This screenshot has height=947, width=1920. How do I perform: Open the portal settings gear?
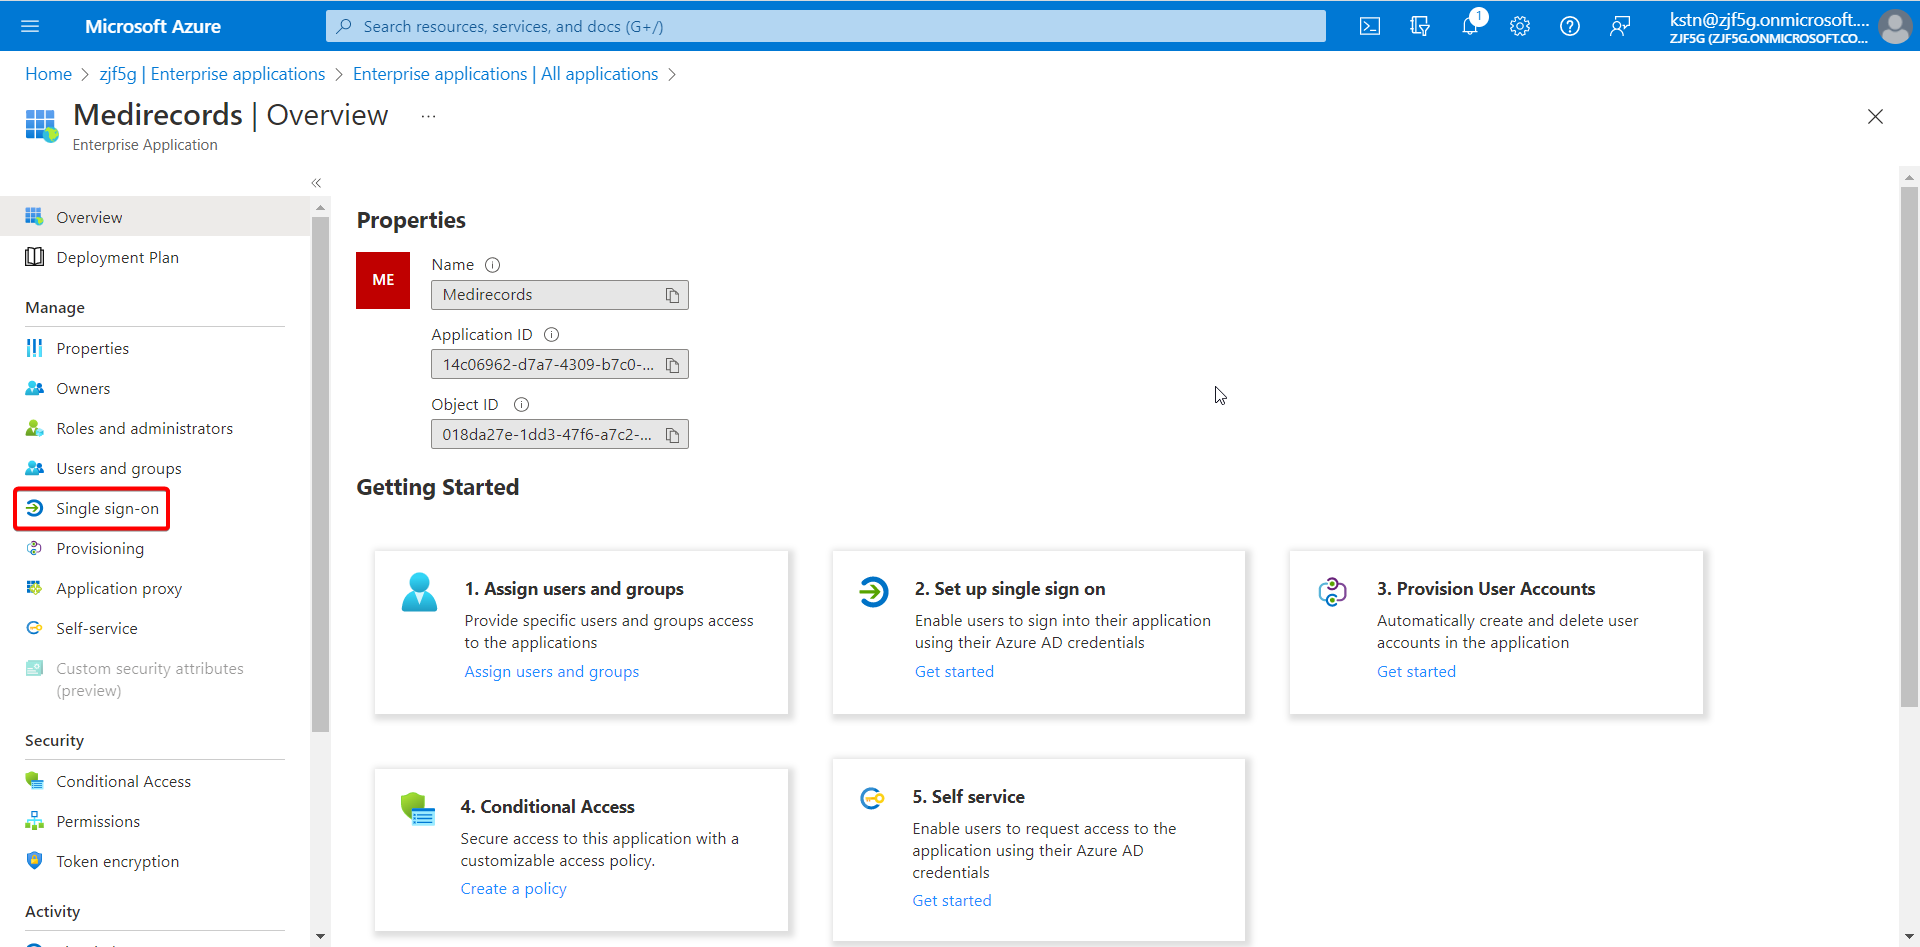point(1520,26)
